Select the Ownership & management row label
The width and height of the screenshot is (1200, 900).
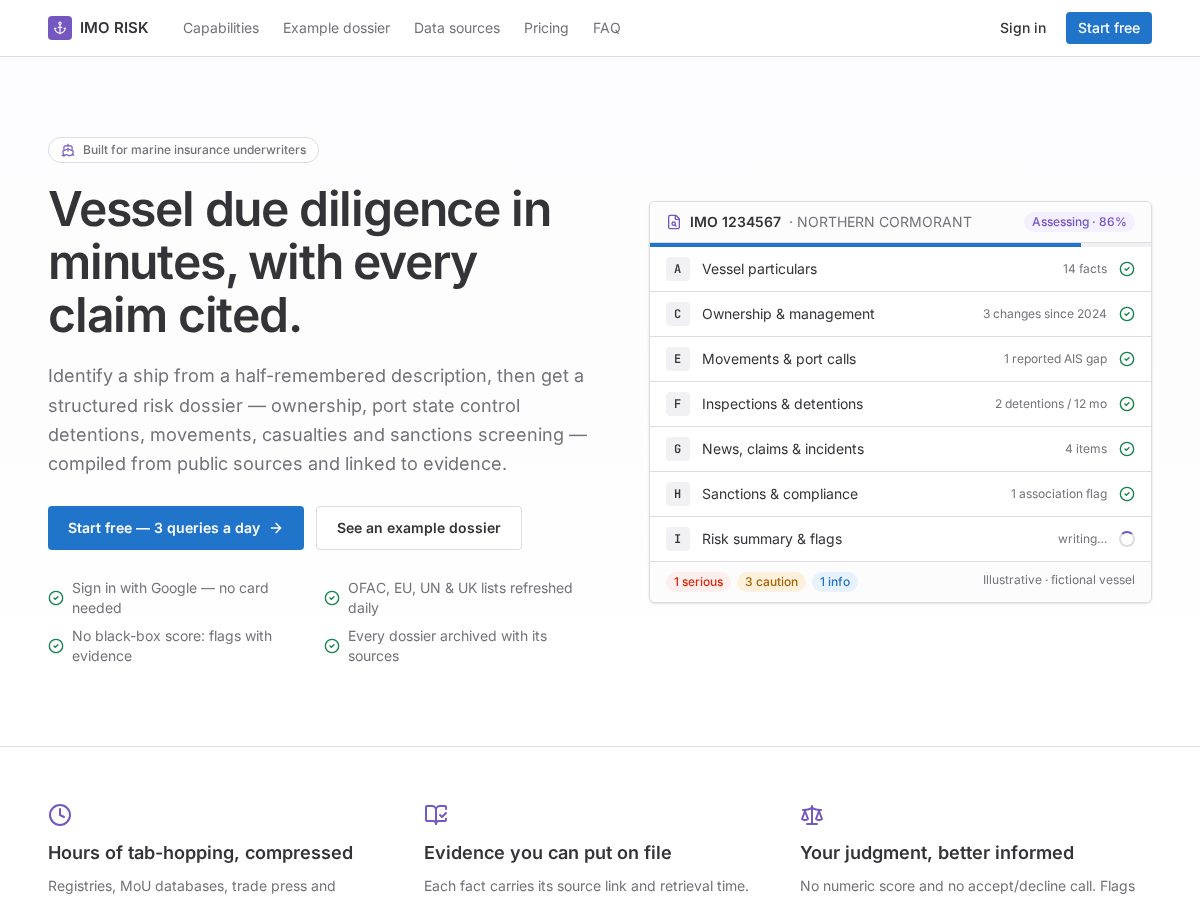(788, 314)
